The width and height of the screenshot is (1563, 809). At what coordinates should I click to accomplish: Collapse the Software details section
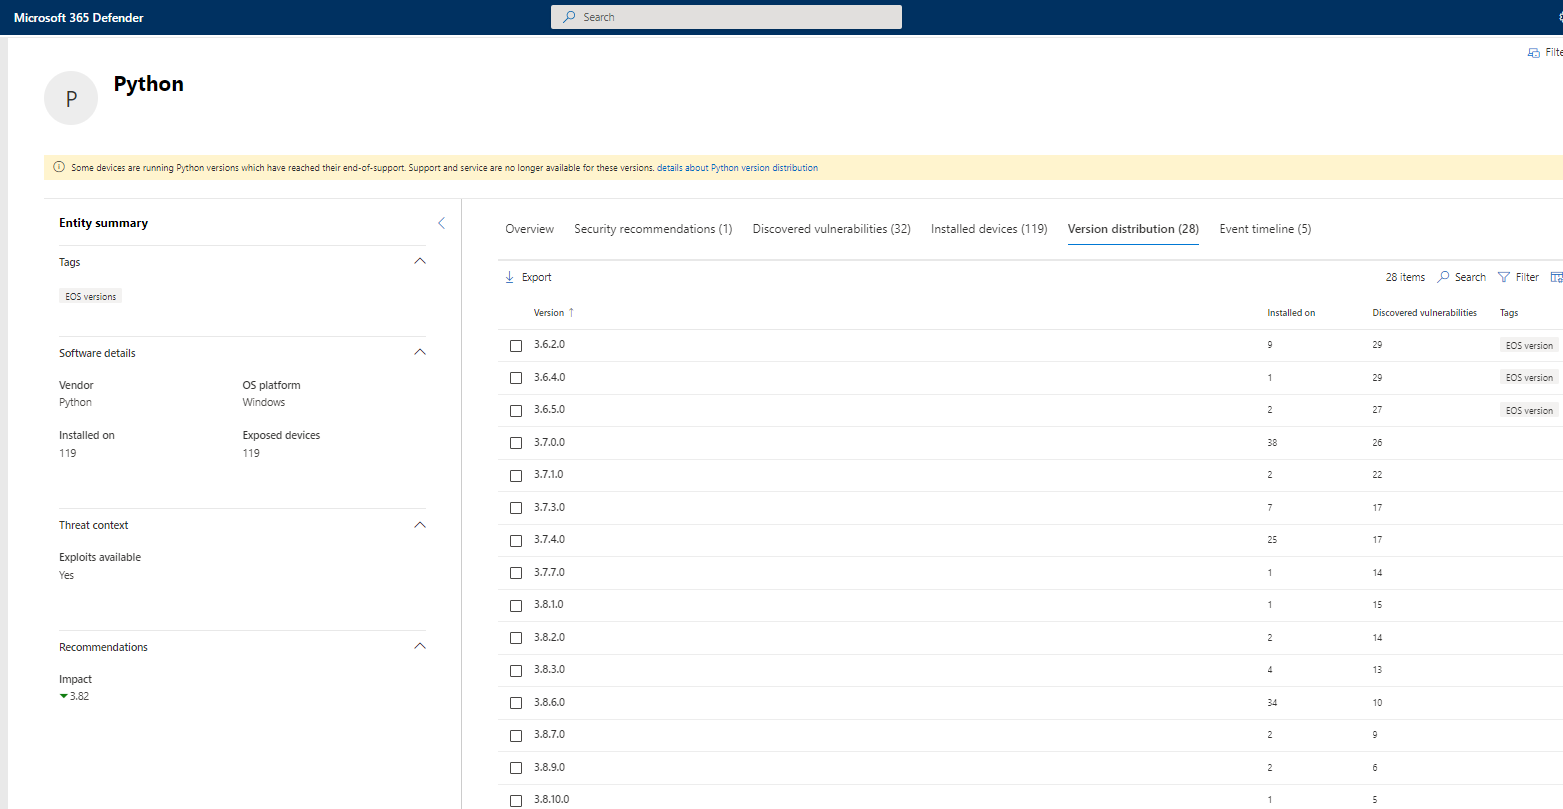(420, 352)
